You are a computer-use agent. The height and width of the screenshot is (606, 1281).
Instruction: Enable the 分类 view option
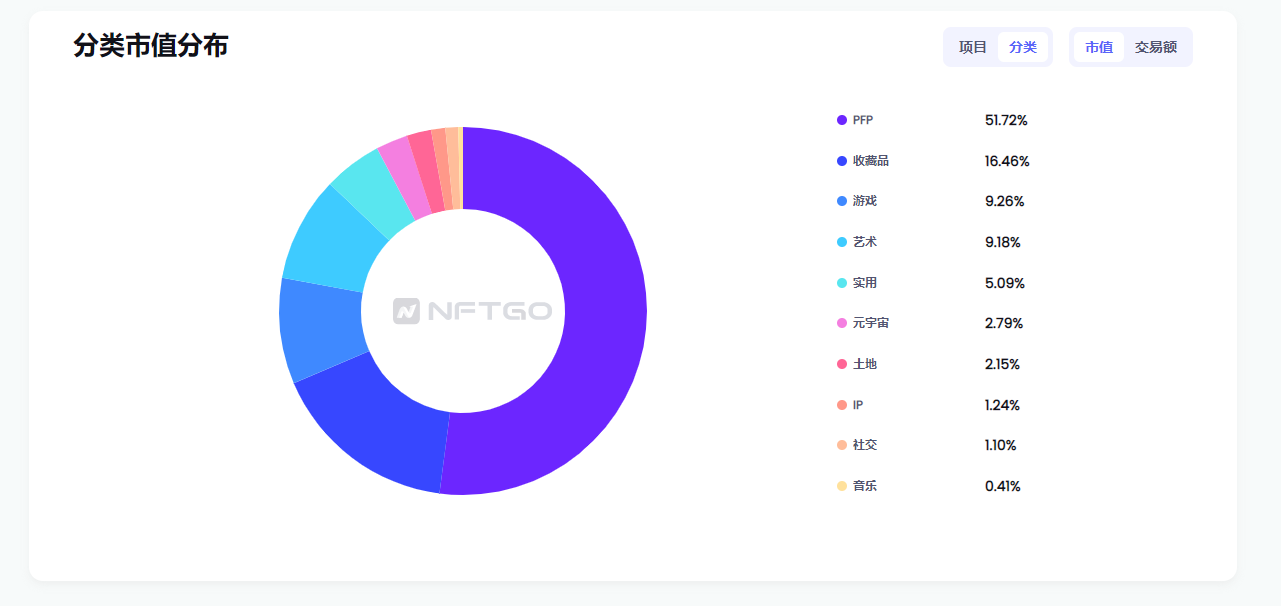tap(1023, 46)
